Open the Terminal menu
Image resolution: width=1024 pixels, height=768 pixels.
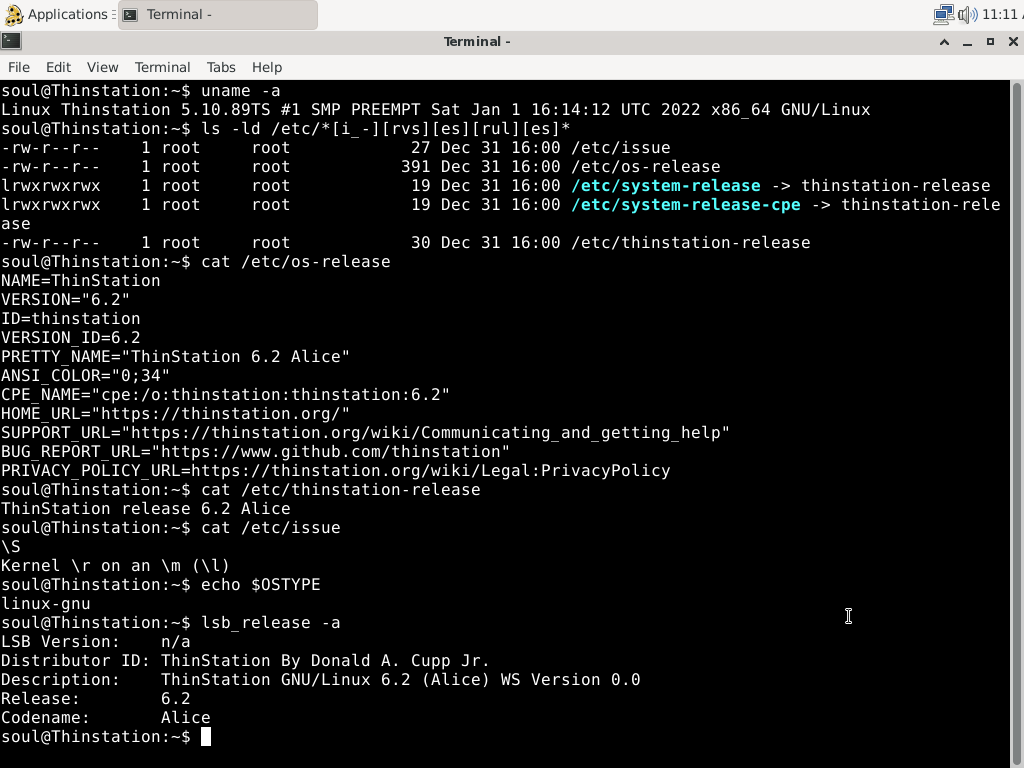point(162,67)
